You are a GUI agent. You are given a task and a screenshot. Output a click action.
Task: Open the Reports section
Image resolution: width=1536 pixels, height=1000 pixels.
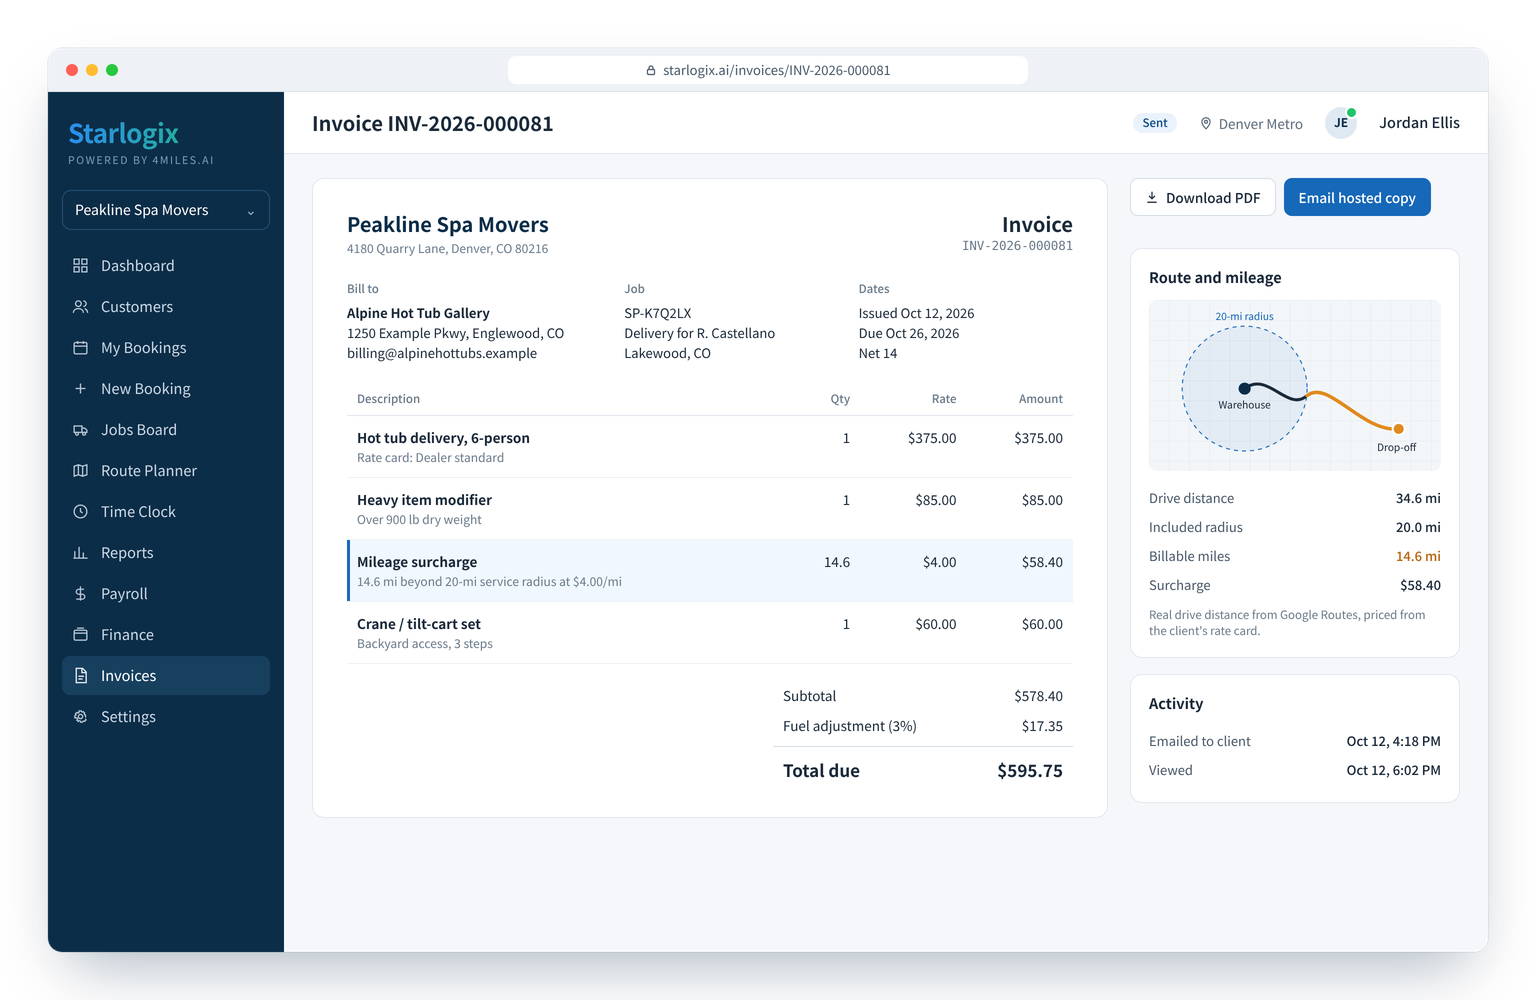[x=166, y=553]
